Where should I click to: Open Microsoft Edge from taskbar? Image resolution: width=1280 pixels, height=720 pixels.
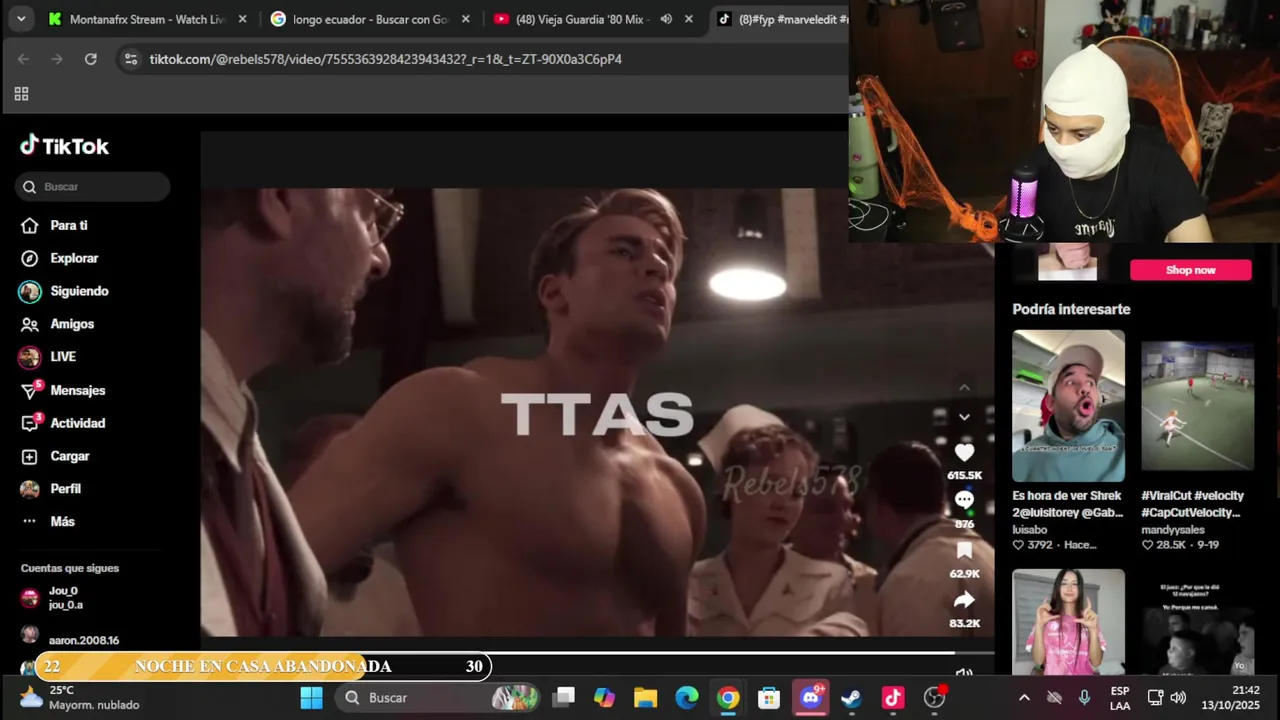(x=686, y=697)
